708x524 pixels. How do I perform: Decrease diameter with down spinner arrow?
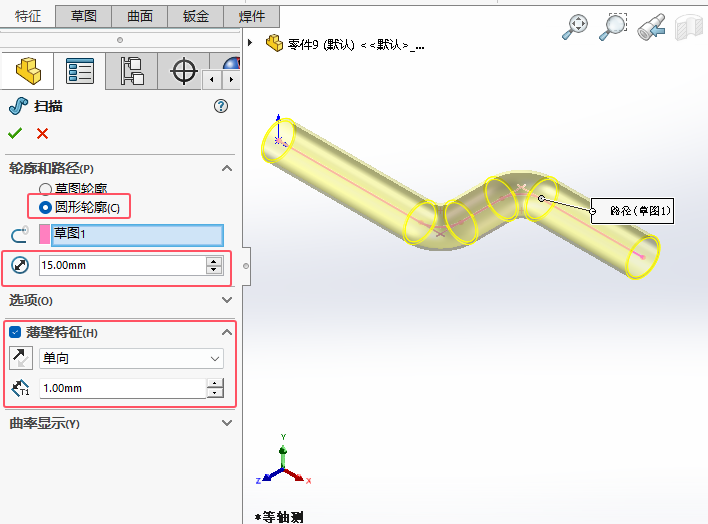(214, 270)
